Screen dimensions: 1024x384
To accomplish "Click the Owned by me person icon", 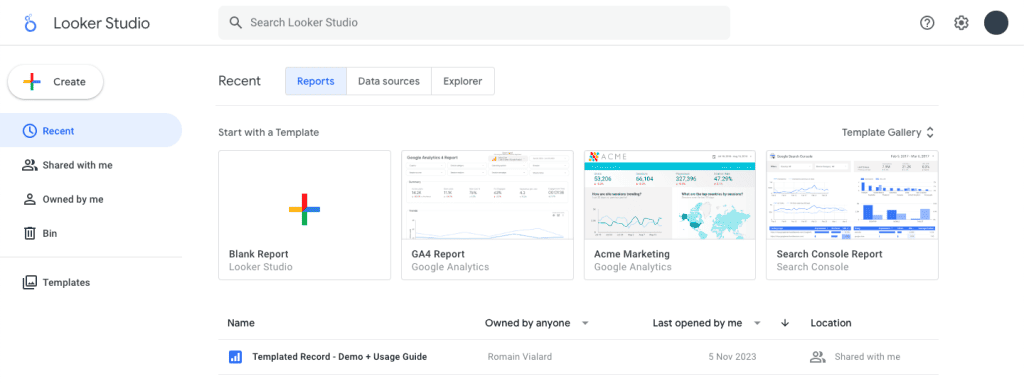I will (x=29, y=199).
